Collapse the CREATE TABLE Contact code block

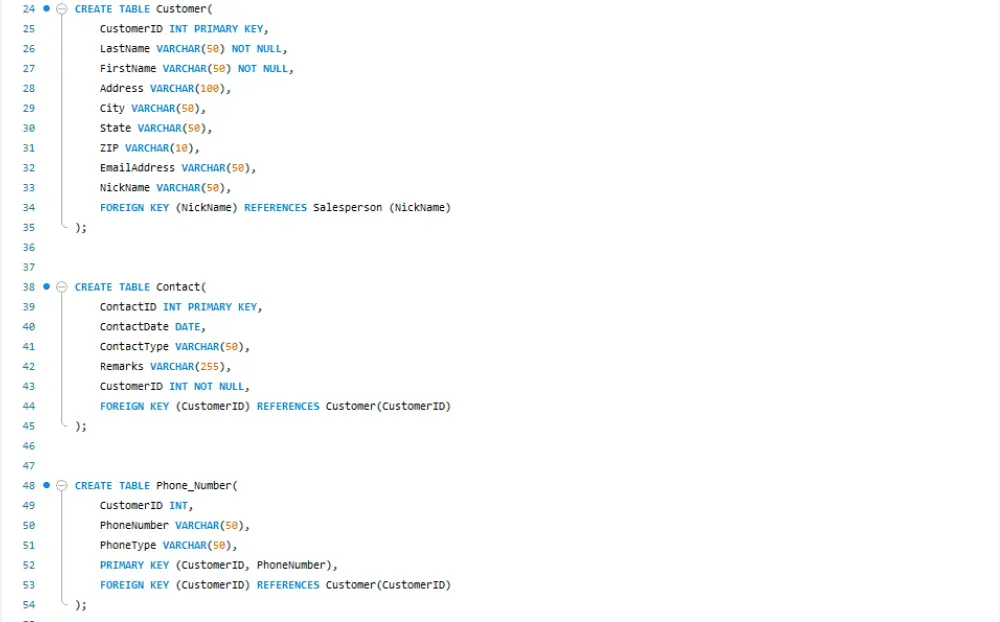click(62, 287)
